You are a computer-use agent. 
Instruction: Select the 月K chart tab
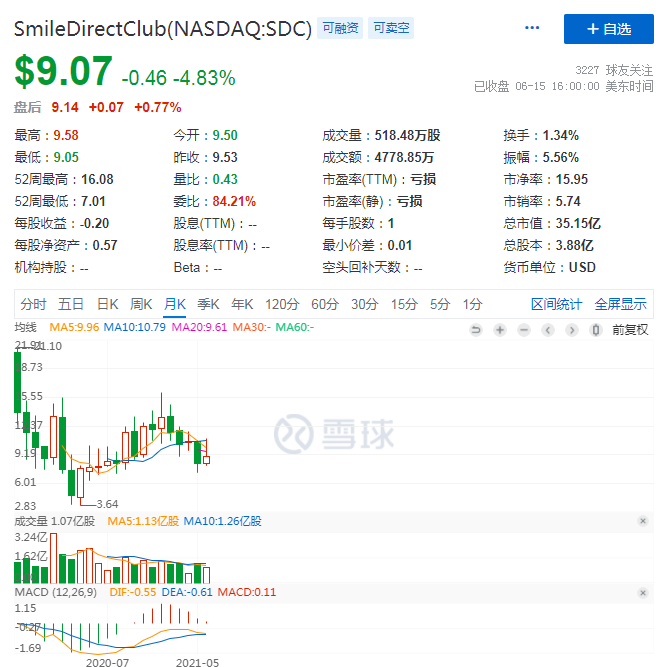175,304
